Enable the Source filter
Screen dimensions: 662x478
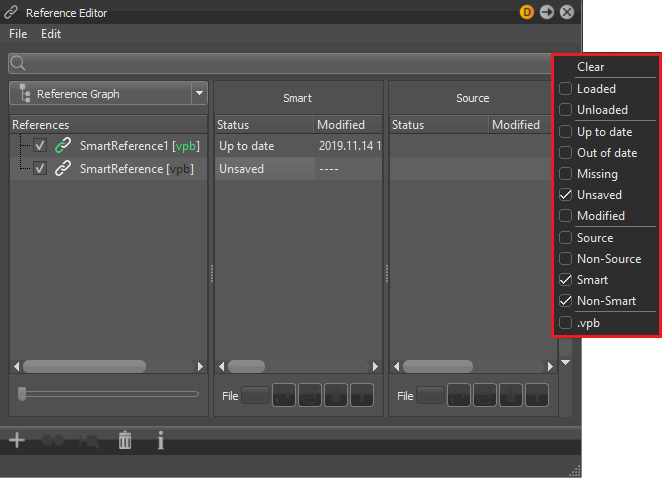coord(565,238)
